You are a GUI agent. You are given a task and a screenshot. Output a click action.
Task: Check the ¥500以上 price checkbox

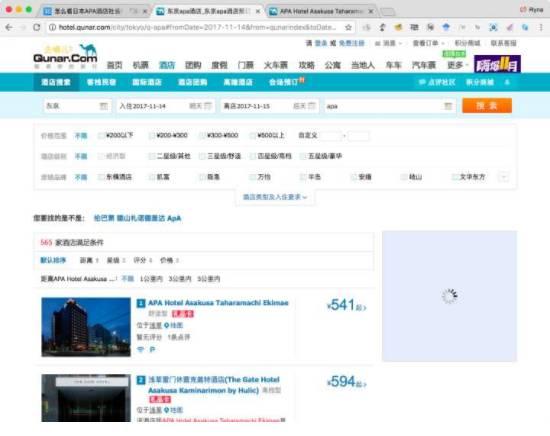[253, 135]
